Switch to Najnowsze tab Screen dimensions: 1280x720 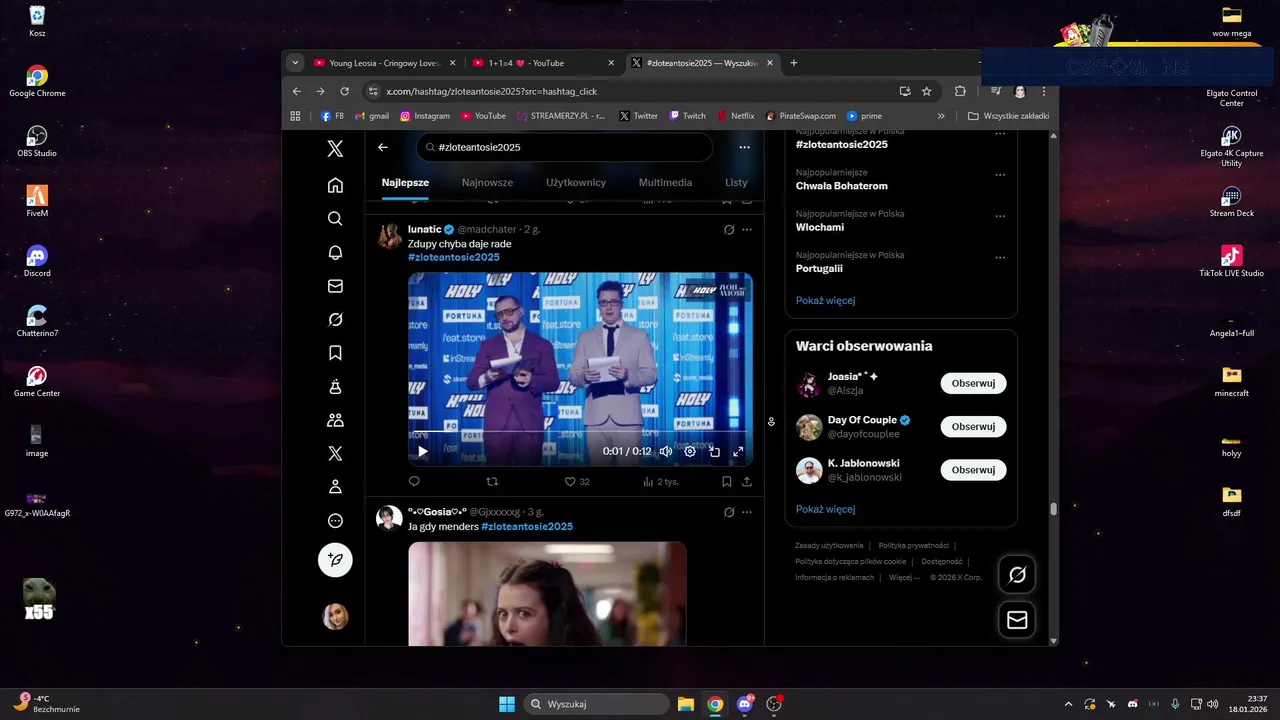click(x=487, y=183)
